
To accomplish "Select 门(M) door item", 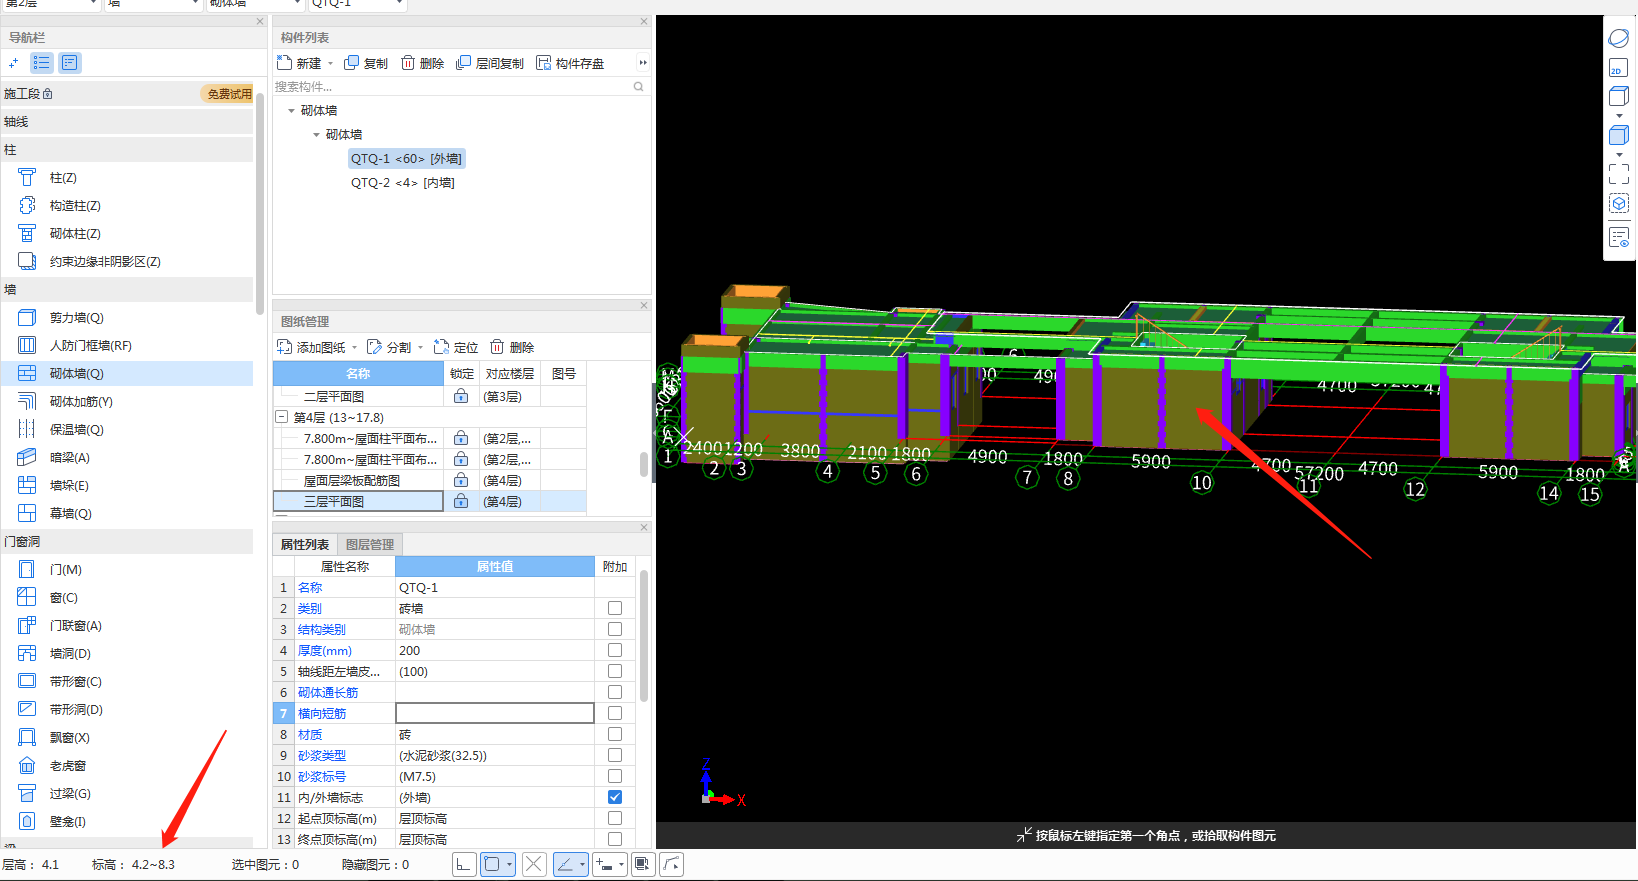I will [x=66, y=570].
